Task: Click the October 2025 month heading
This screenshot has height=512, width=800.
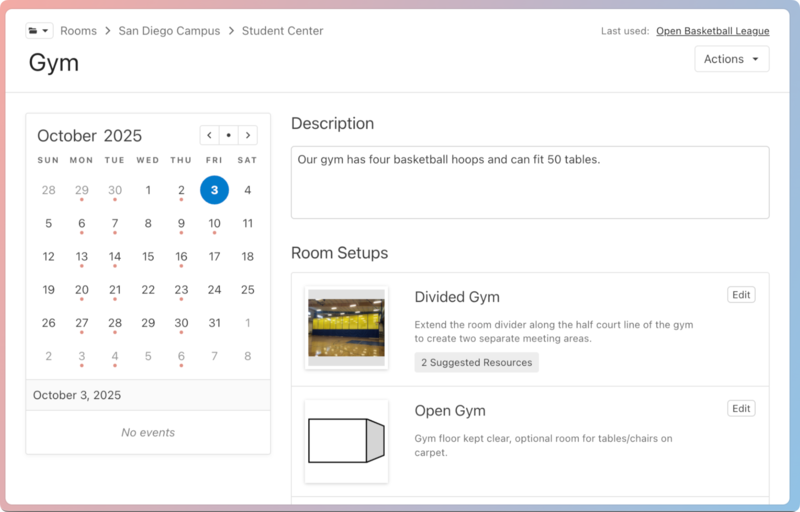Action: (89, 136)
